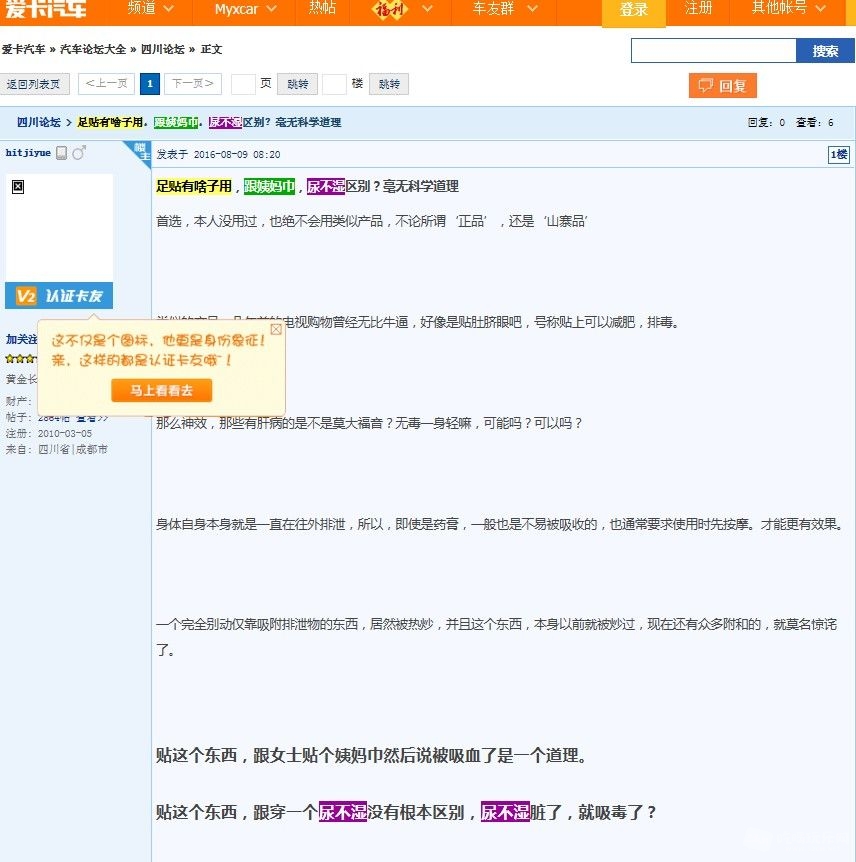The height and width of the screenshot is (862, 856).
Task: Click the 1楼 floor marker
Action: (x=838, y=154)
